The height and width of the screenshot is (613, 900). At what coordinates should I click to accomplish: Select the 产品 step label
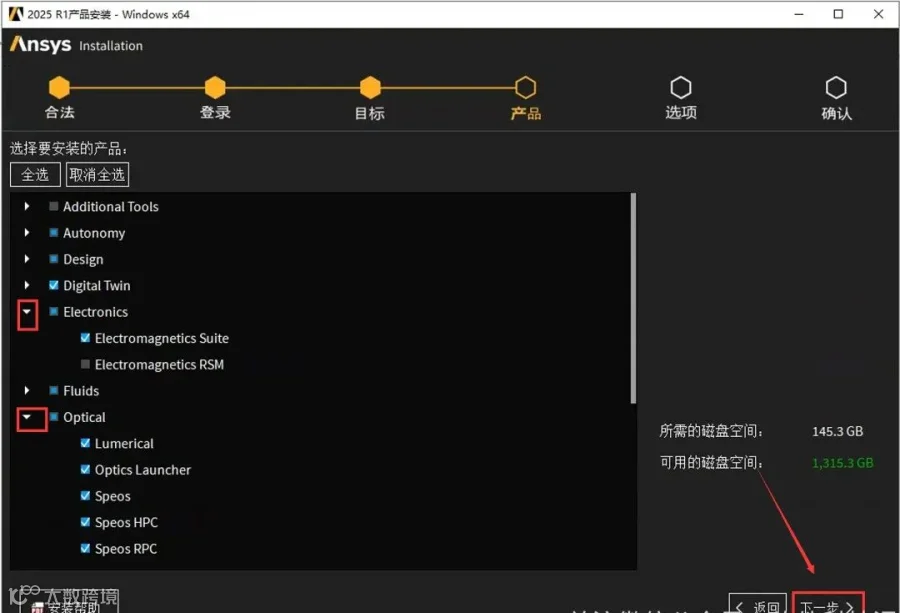[526, 113]
